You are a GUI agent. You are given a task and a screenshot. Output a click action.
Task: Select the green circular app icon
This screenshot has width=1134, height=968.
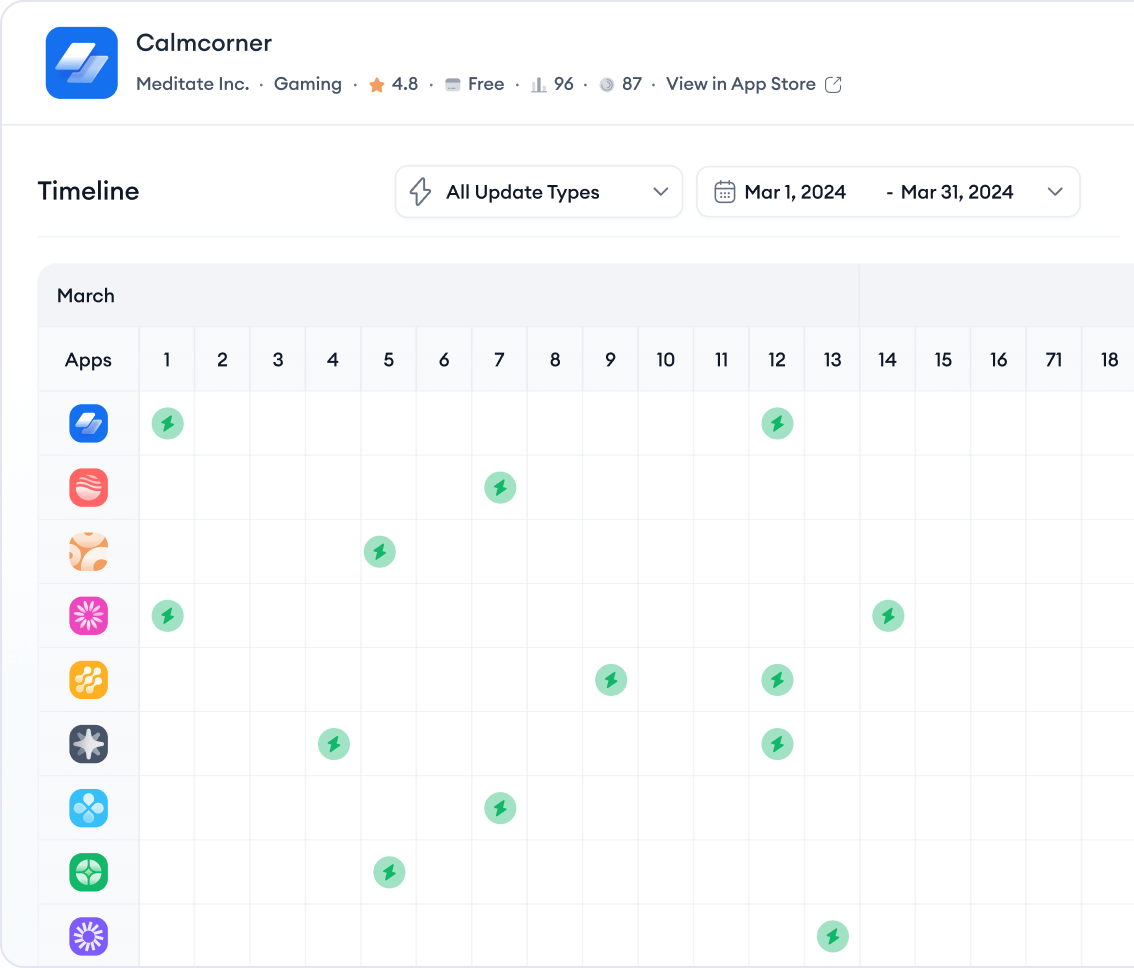89,873
